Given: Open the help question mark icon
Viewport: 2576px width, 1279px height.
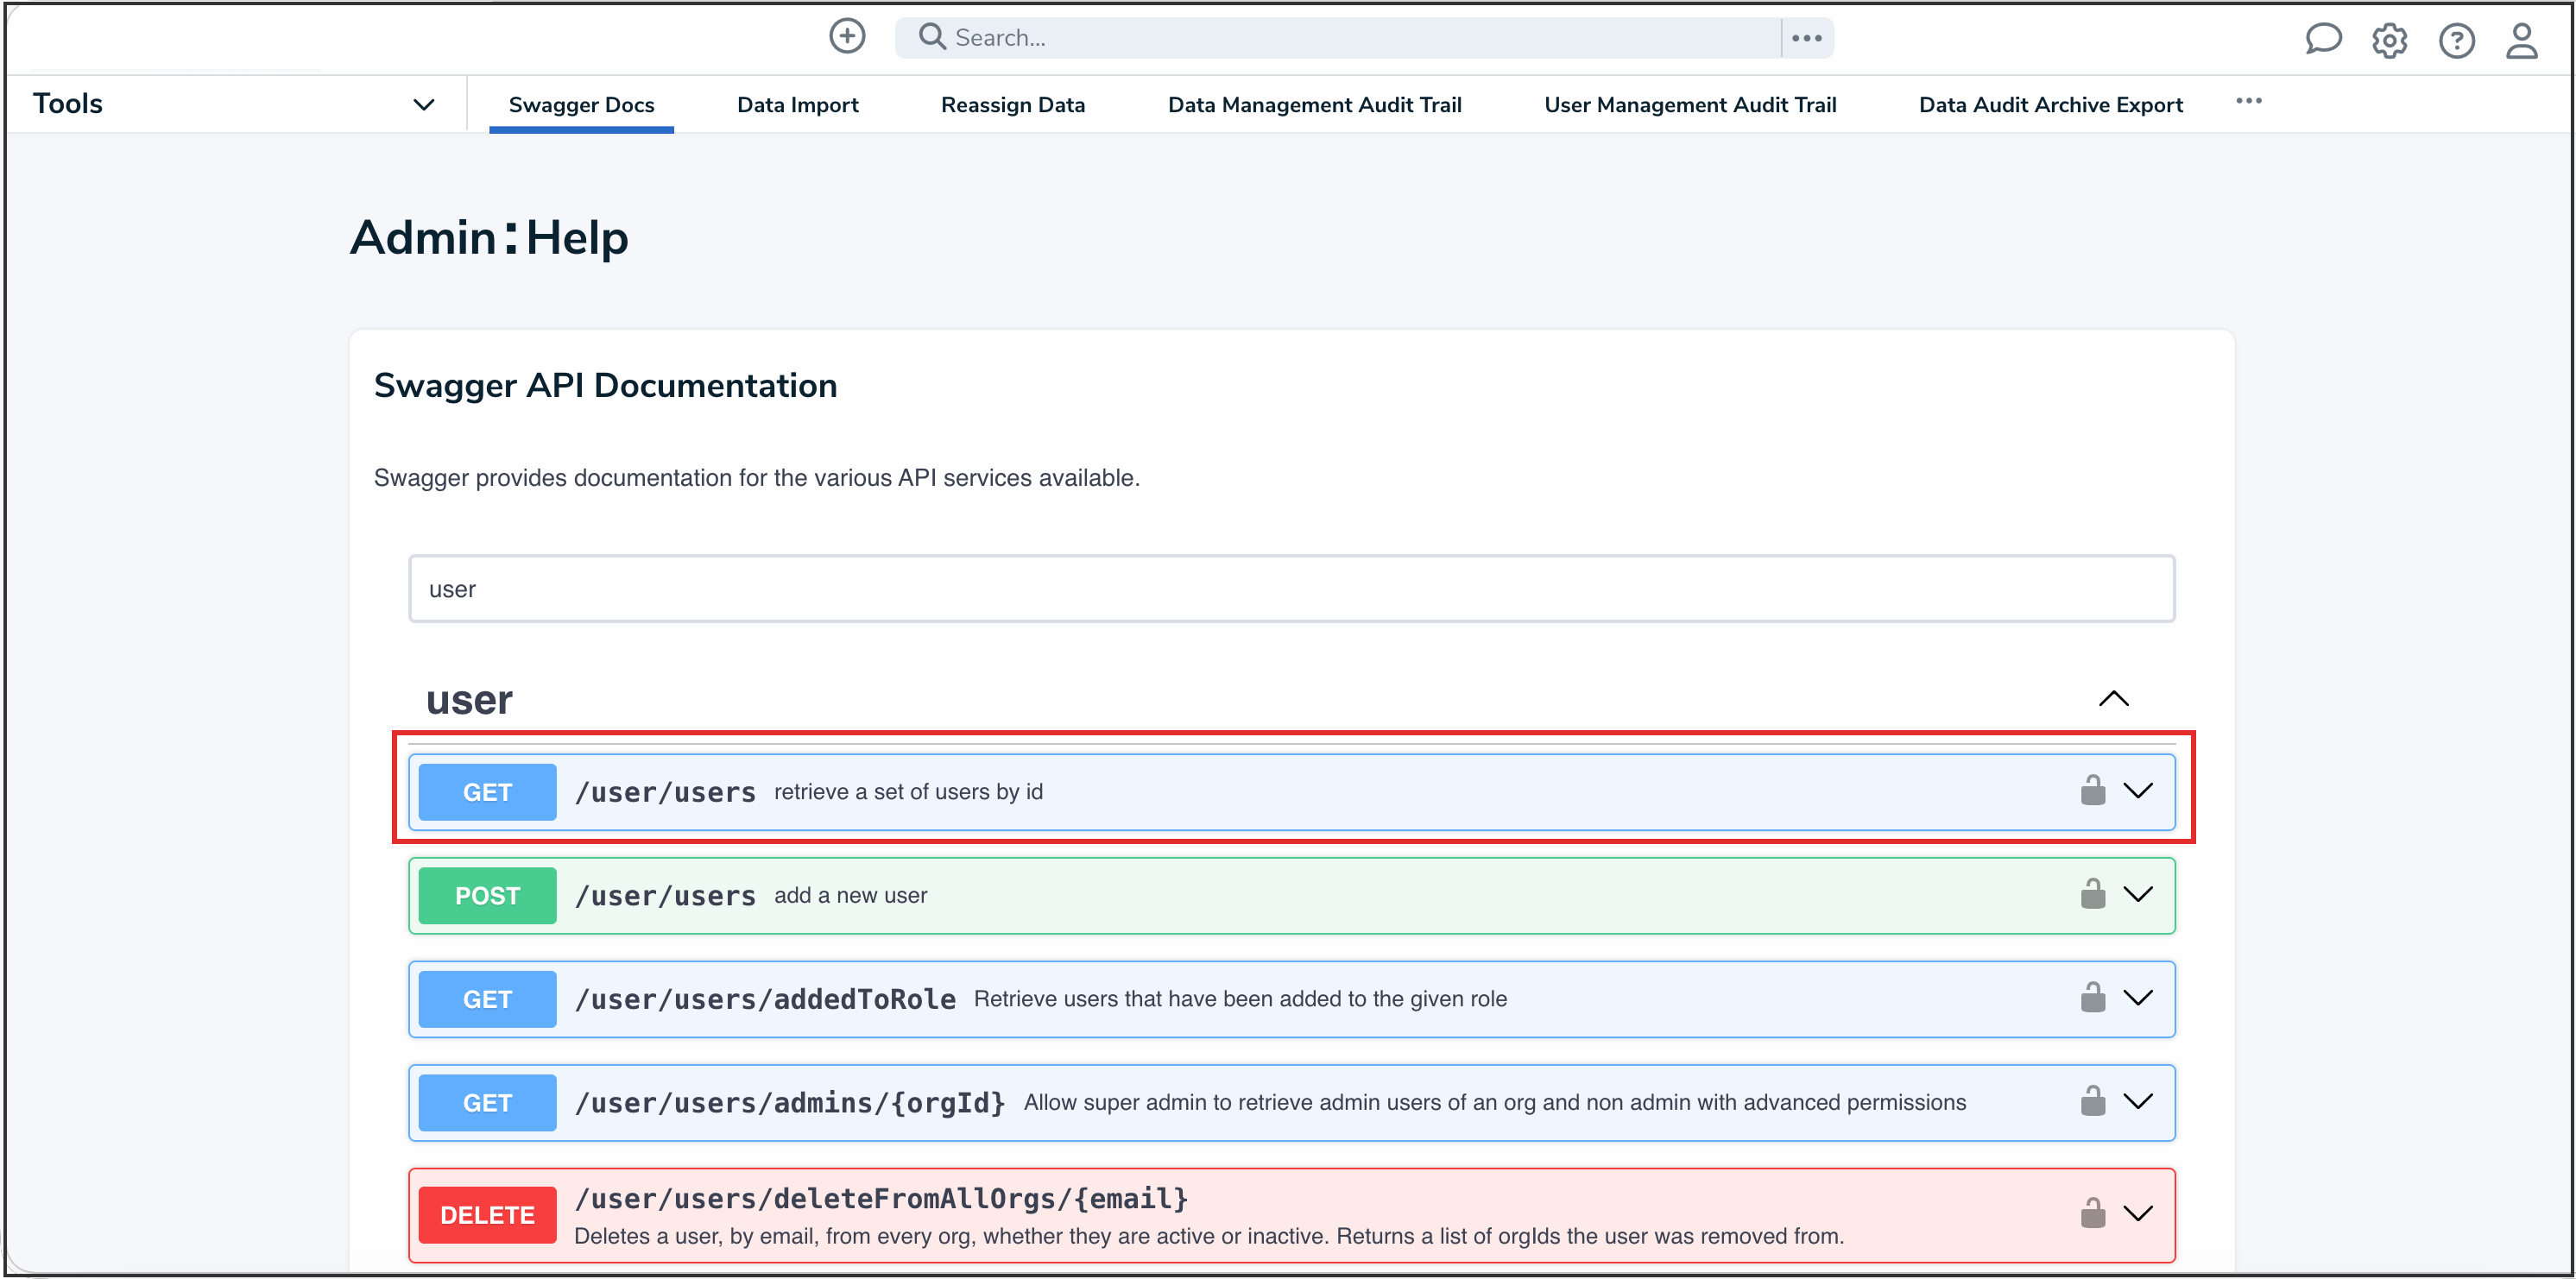Looking at the screenshot, I should click(2457, 40).
